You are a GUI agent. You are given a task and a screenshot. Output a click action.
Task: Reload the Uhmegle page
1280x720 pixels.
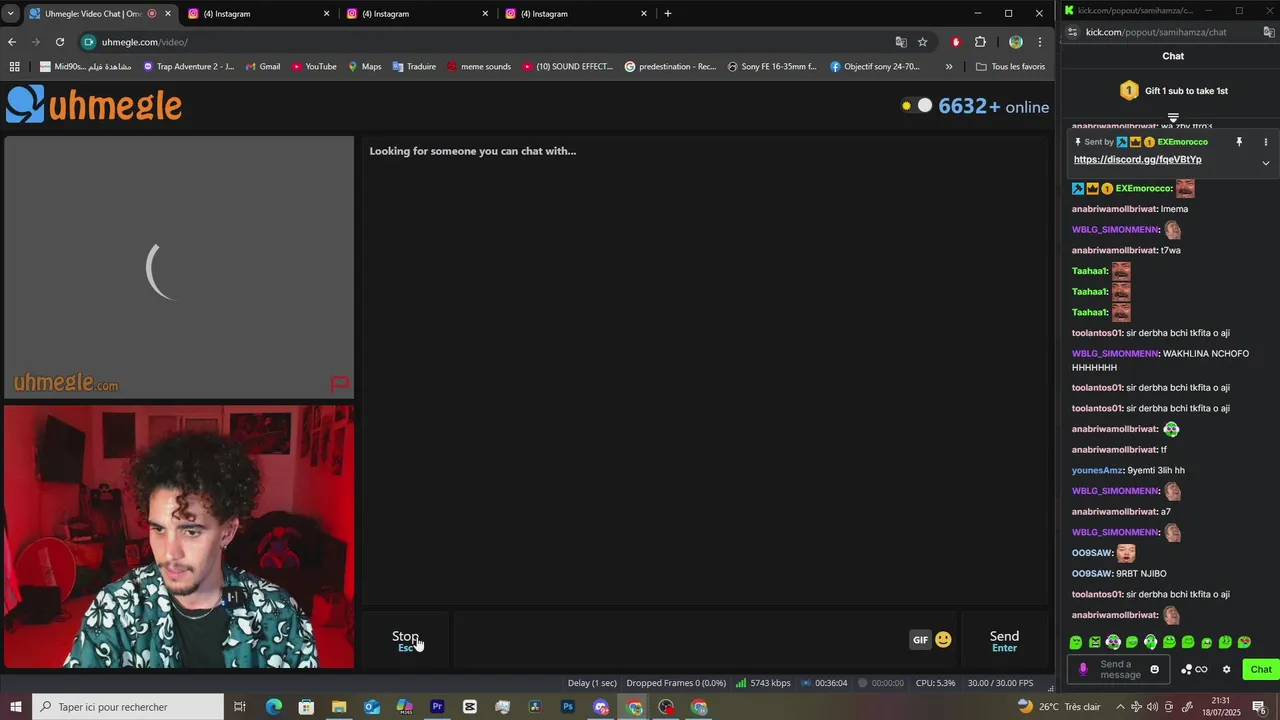click(60, 42)
